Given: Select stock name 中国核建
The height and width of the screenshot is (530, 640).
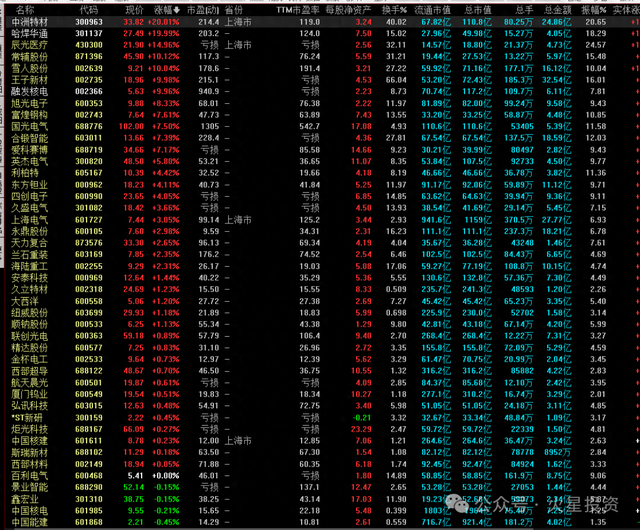Looking at the screenshot, I should coord(29,441).
